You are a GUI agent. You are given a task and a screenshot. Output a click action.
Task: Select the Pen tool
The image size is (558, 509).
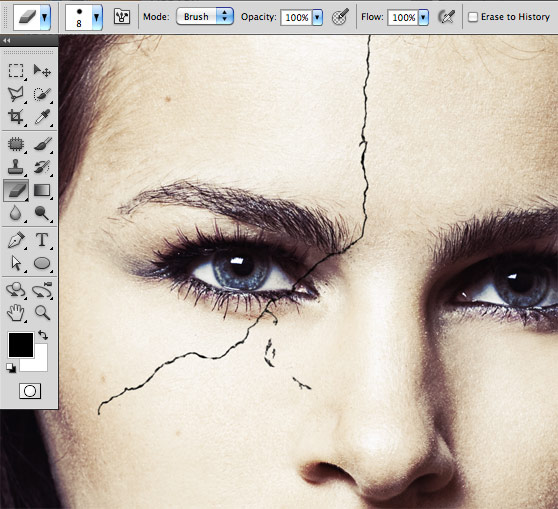point(16,240)
